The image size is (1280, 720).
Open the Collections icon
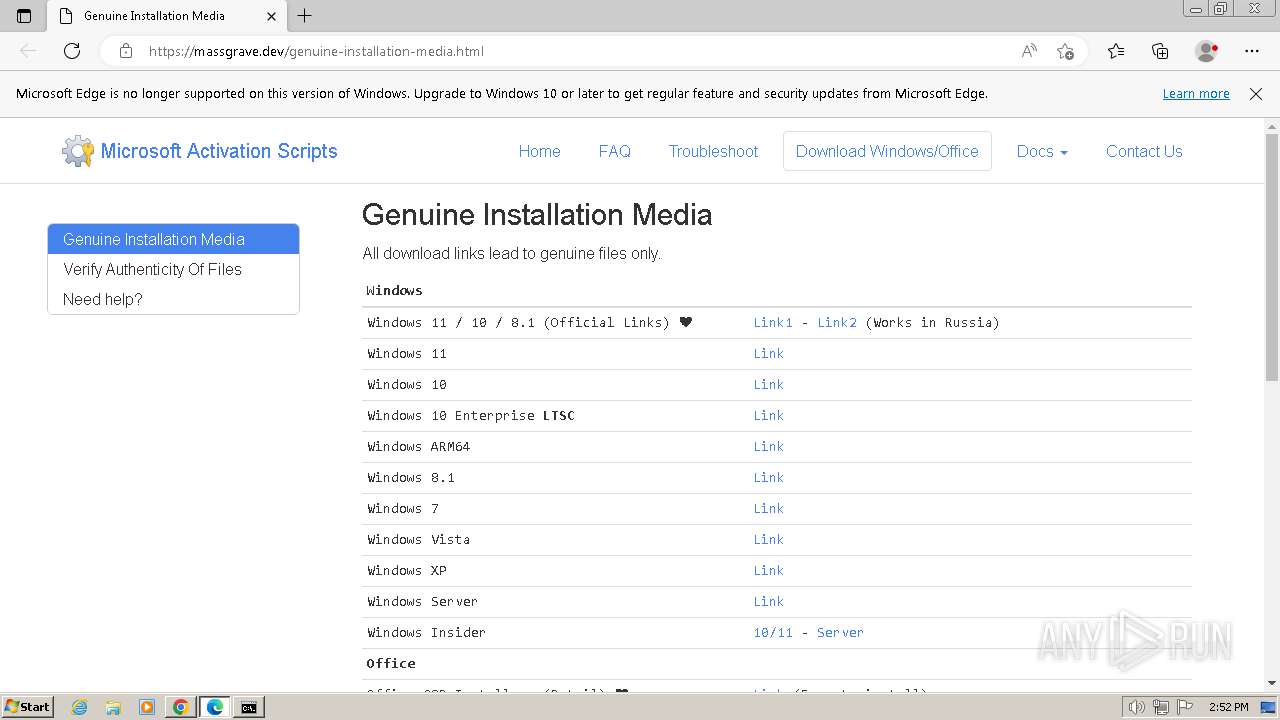click(x=1160, y=51)
